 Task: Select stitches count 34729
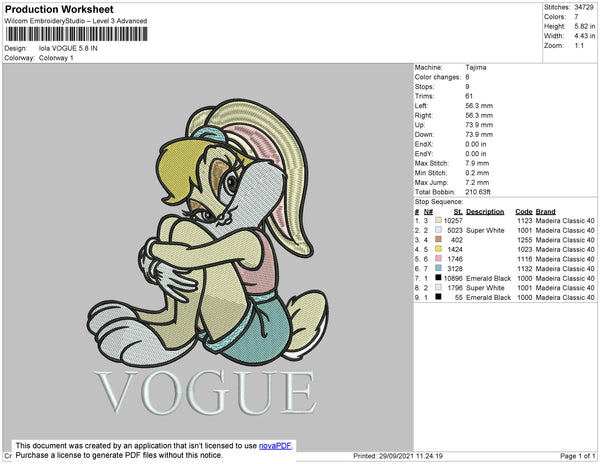coord(584,7)
